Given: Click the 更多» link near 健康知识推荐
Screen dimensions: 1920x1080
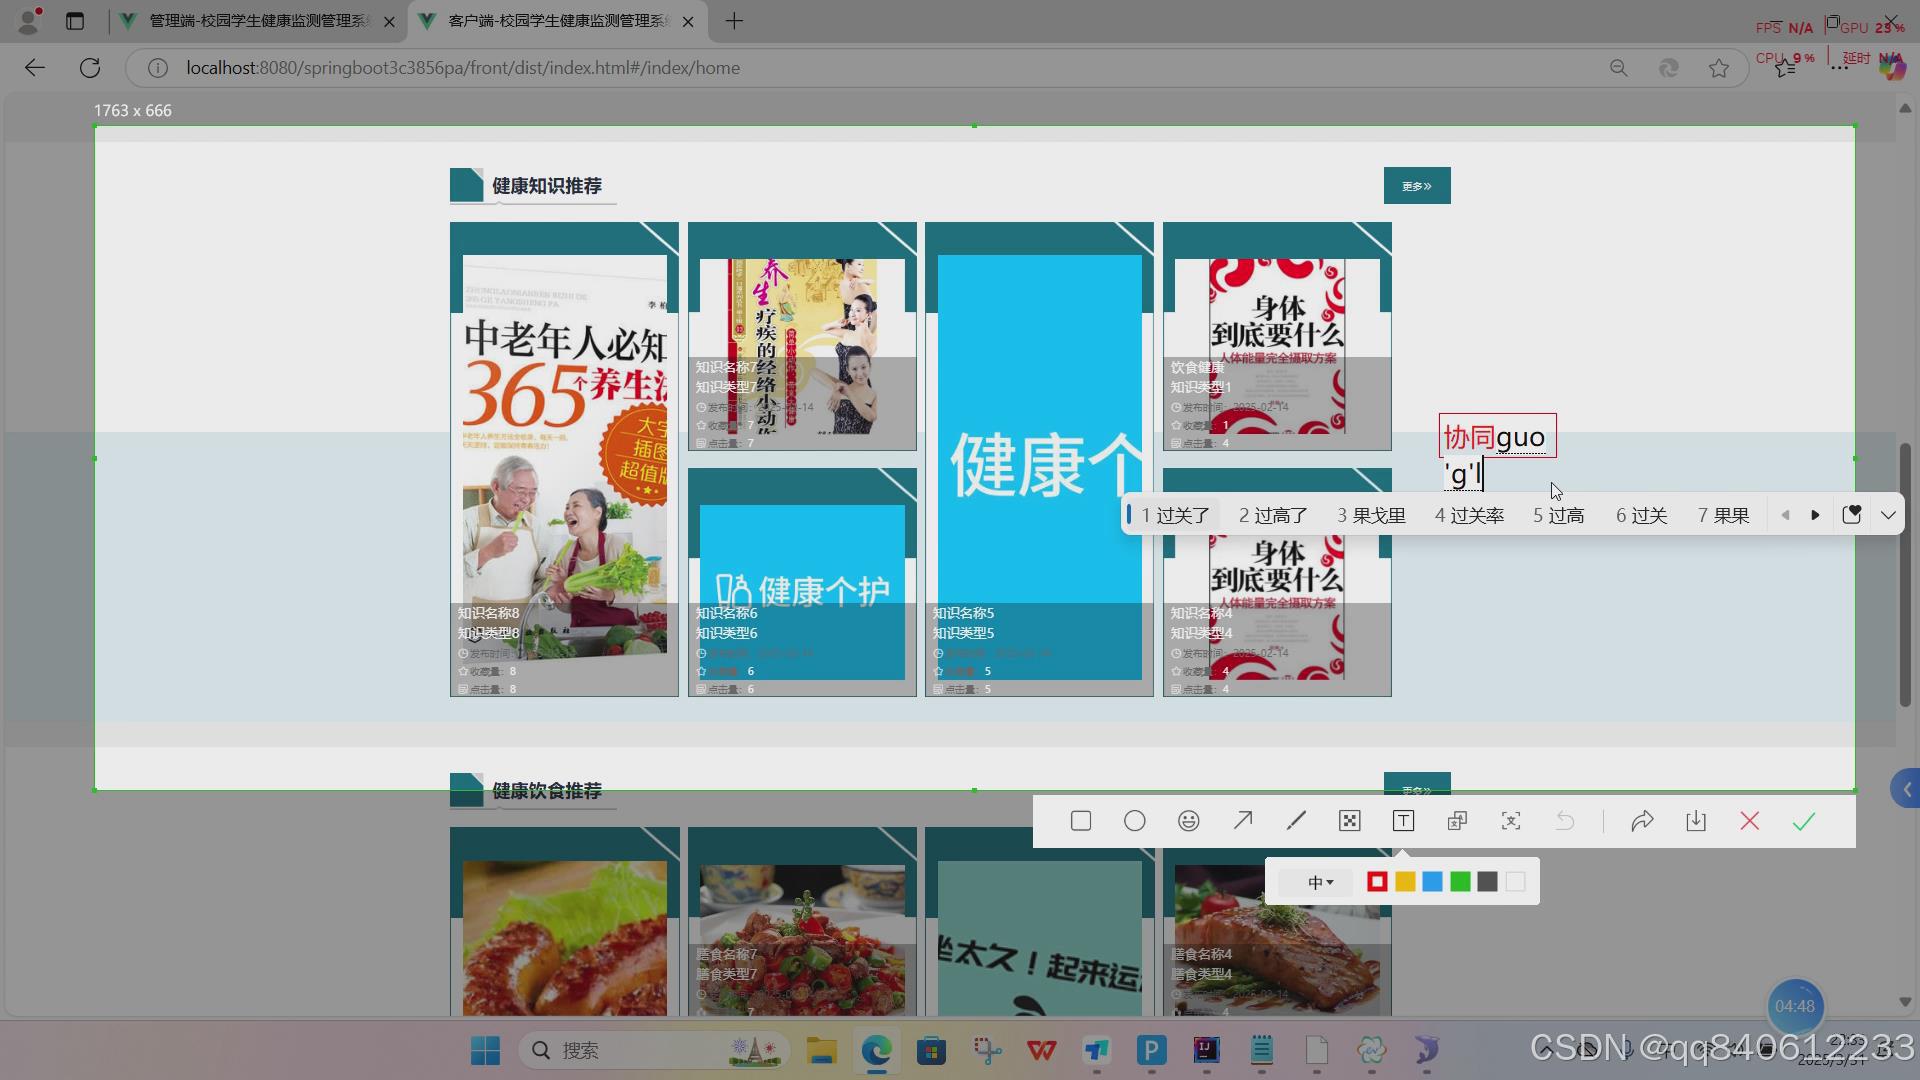Looking at the screenshot, I should point(1416,185).
